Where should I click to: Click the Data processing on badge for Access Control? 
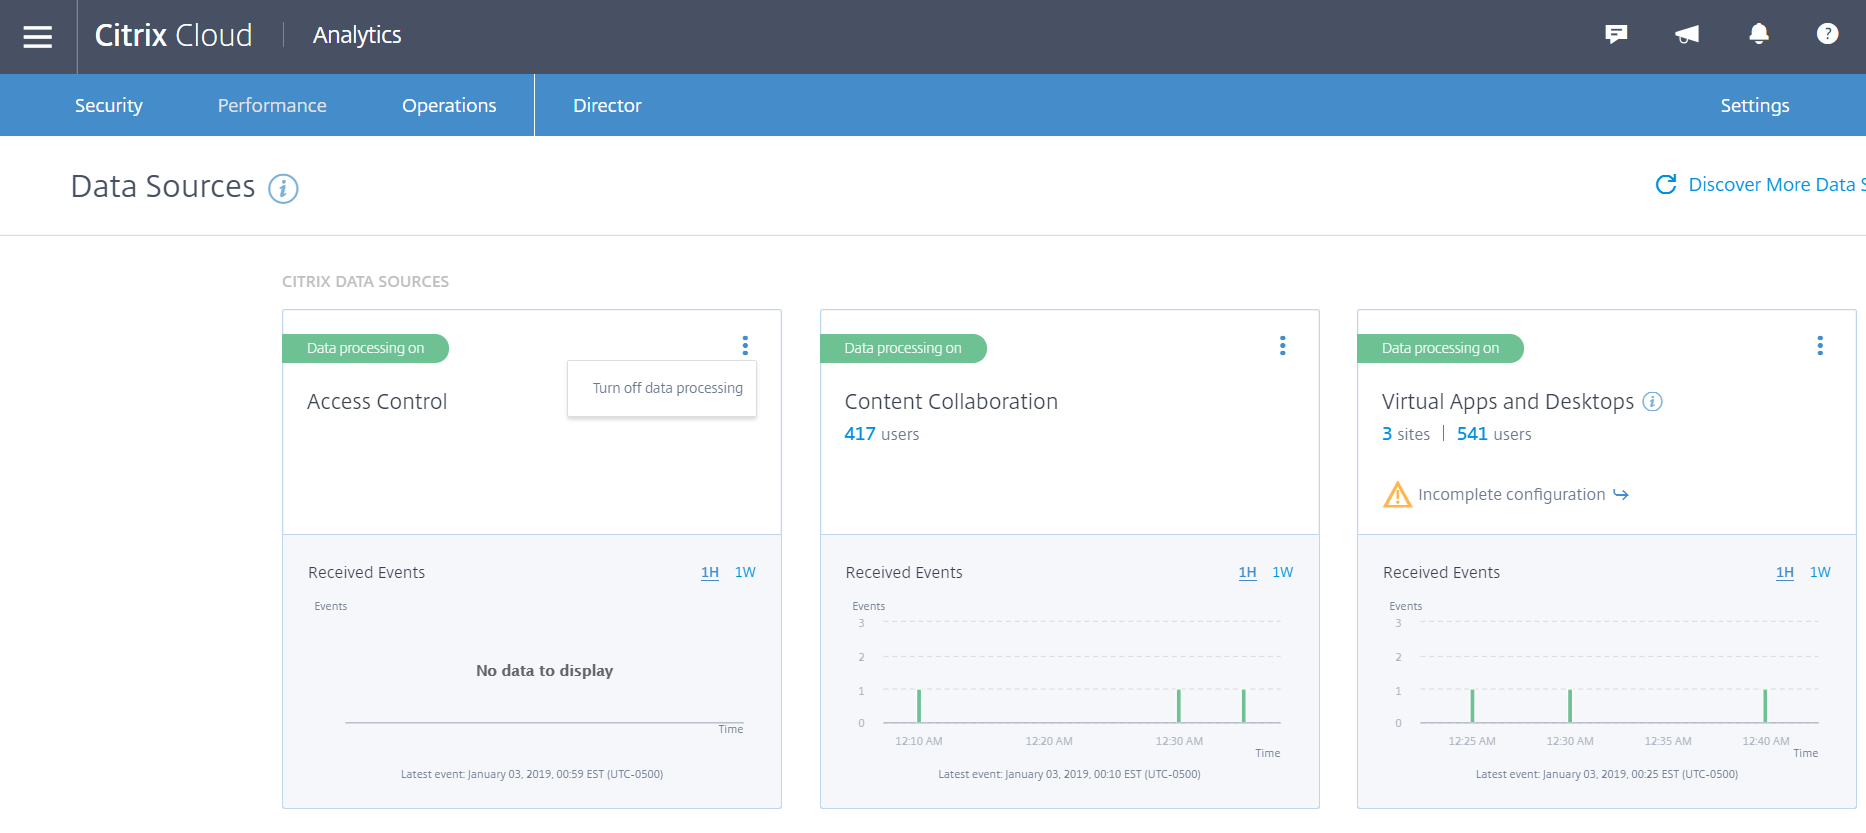366,348
